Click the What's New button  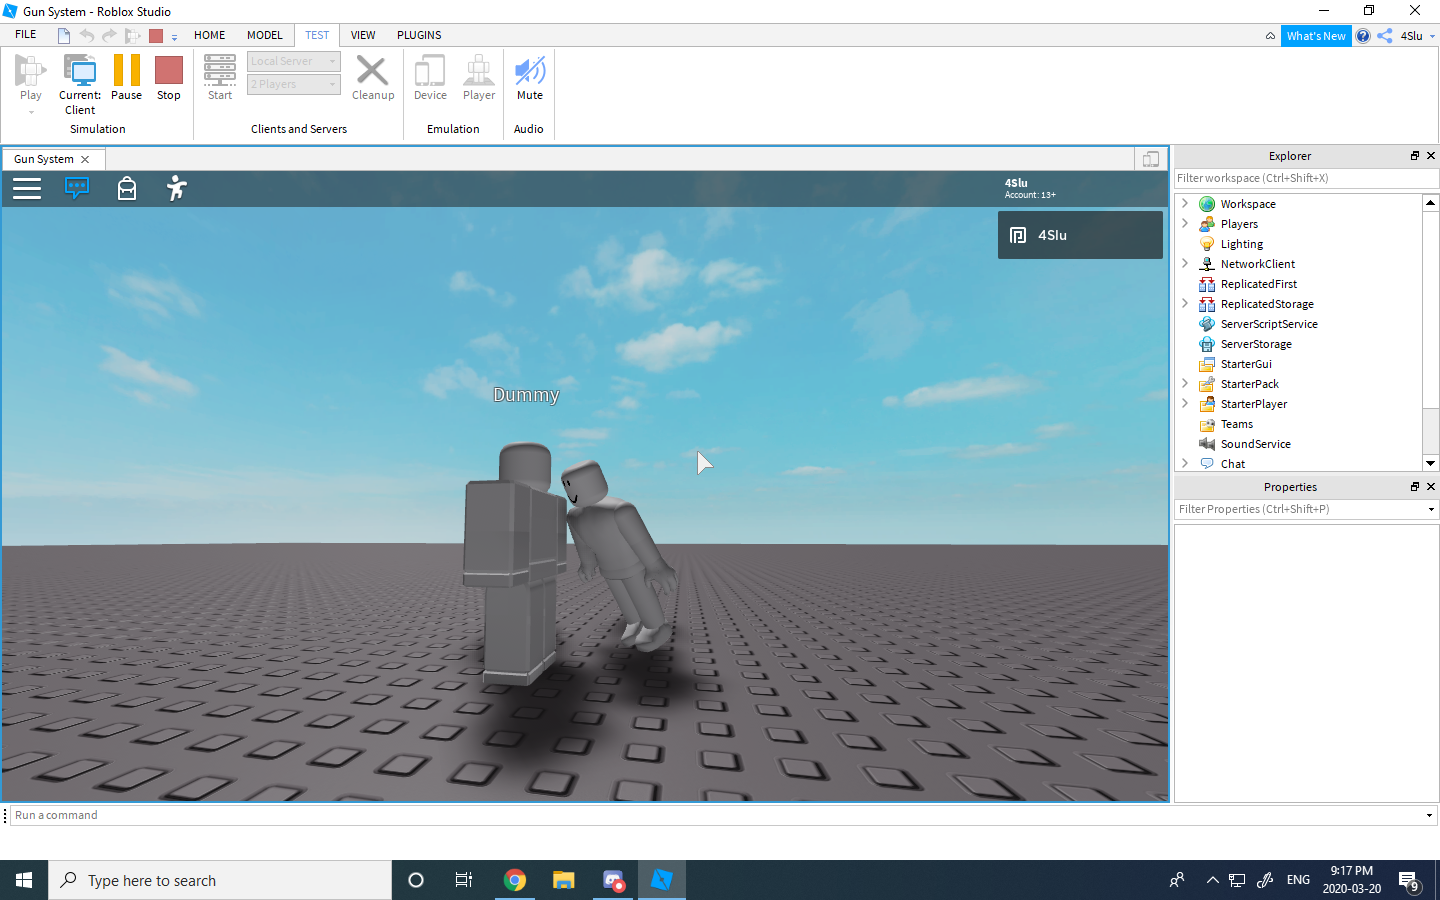point(1316,36)
